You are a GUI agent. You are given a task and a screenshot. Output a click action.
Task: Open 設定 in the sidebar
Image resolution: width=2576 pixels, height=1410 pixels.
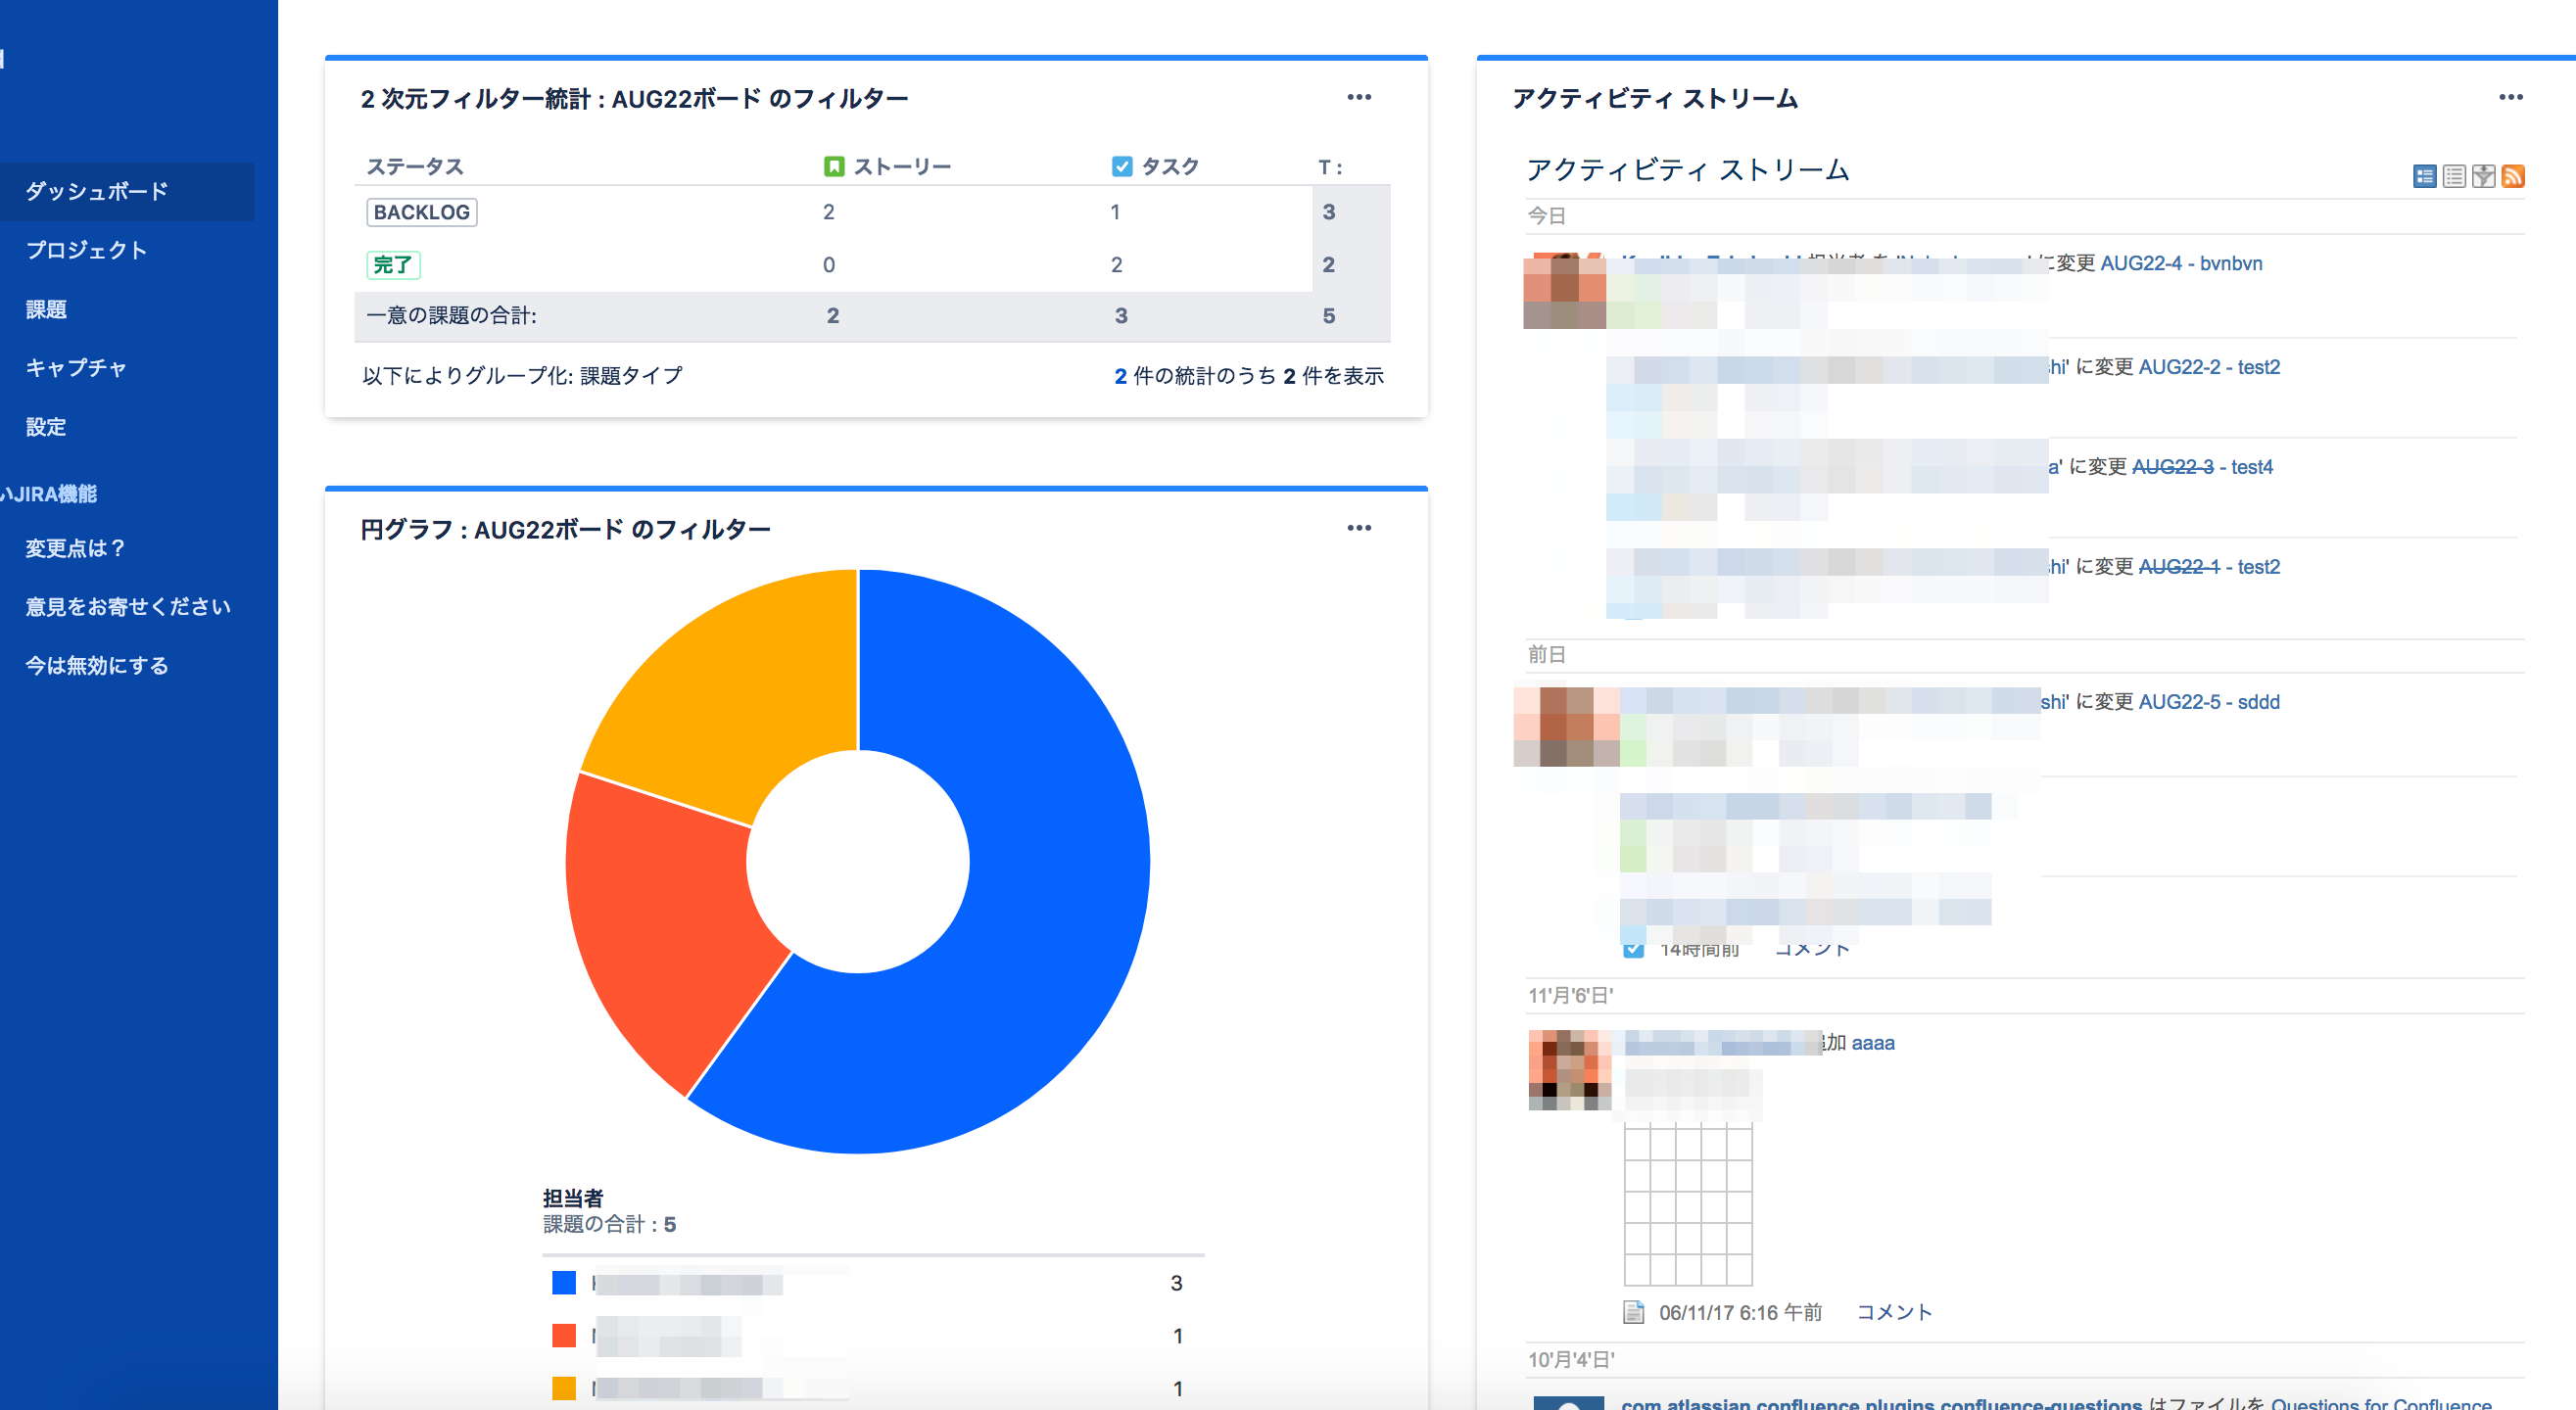(46, 427)
